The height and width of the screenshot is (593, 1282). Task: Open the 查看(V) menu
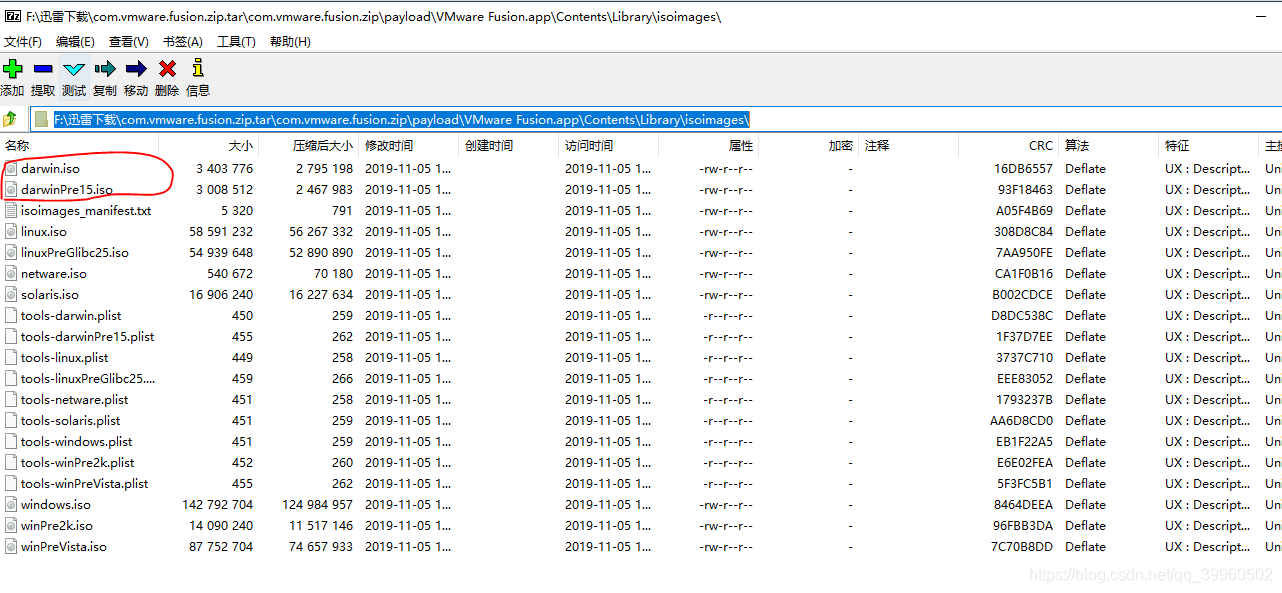point(129,41)
